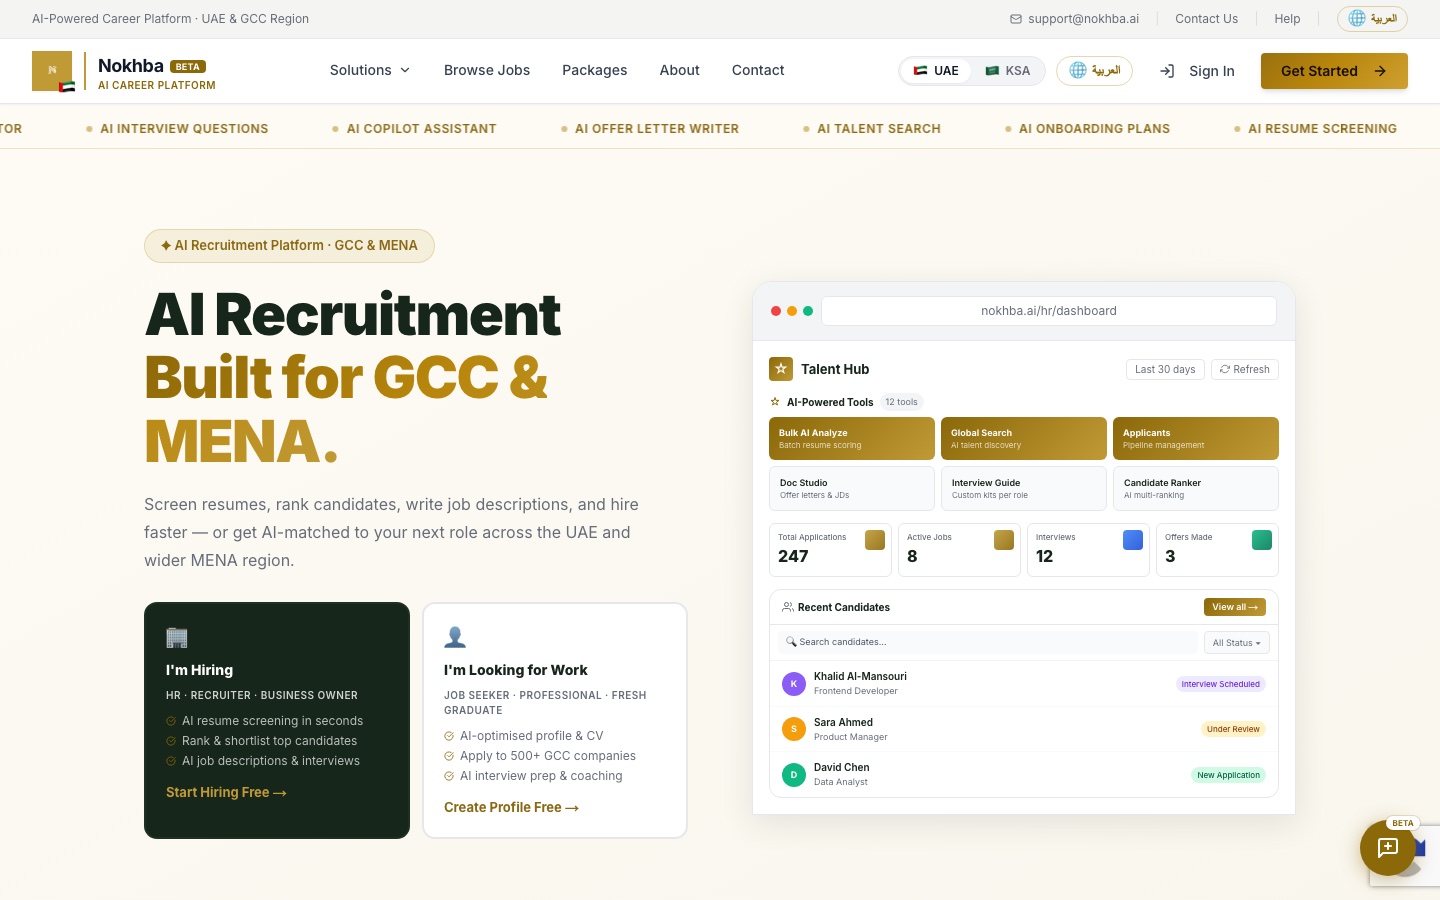This screenshot has width=1440, height=900.
Task: Click the person icon on Looking for Work card
Action: (x=455, y=637)
